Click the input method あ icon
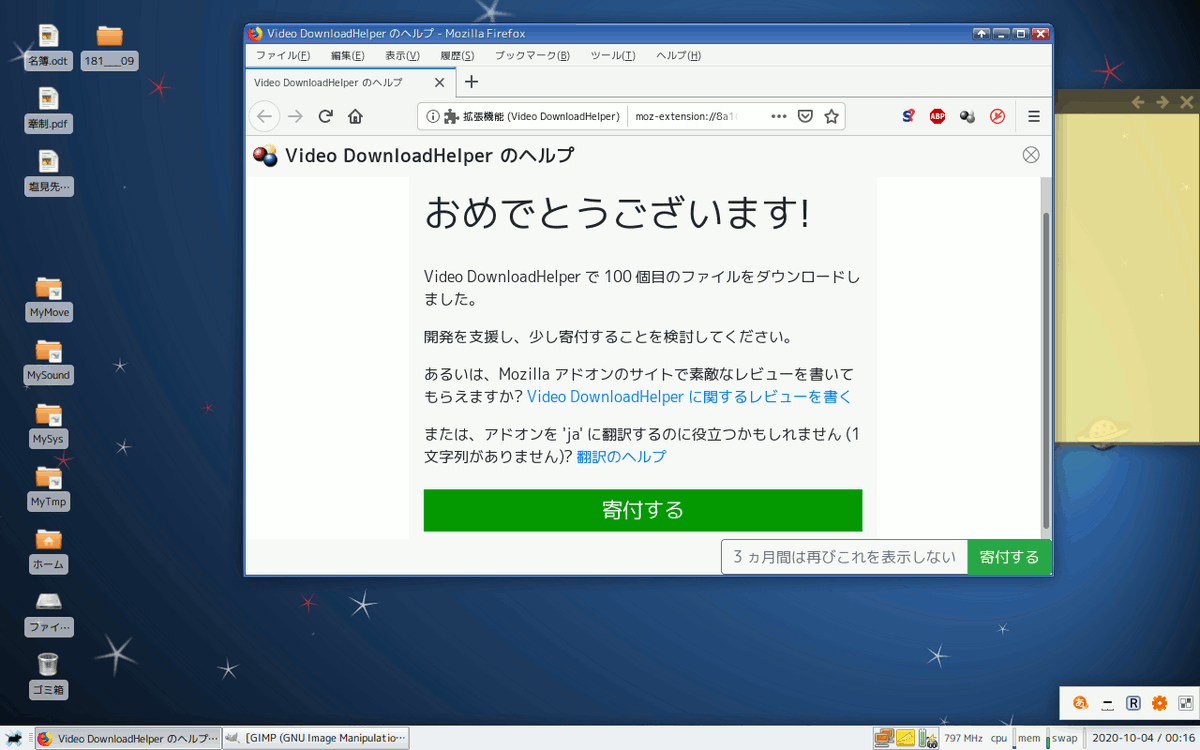This screenshot has height=750, width=1200. pos(1080,703)
